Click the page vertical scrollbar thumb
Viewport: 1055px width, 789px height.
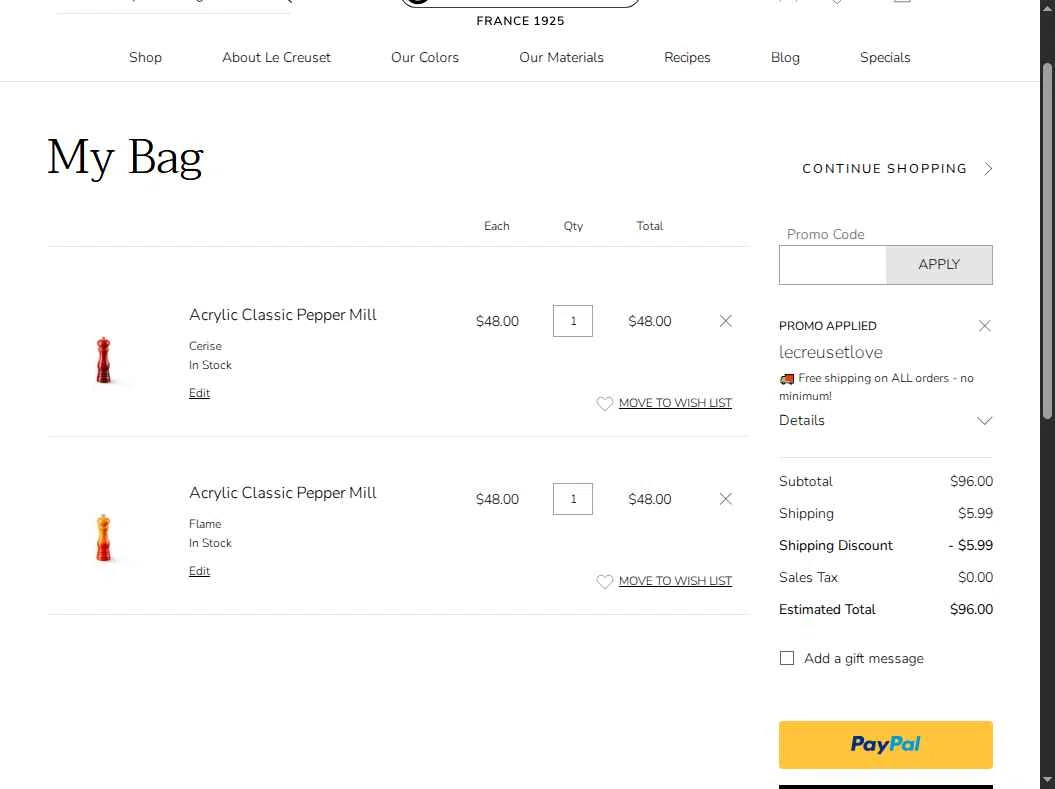[1047, 241]
